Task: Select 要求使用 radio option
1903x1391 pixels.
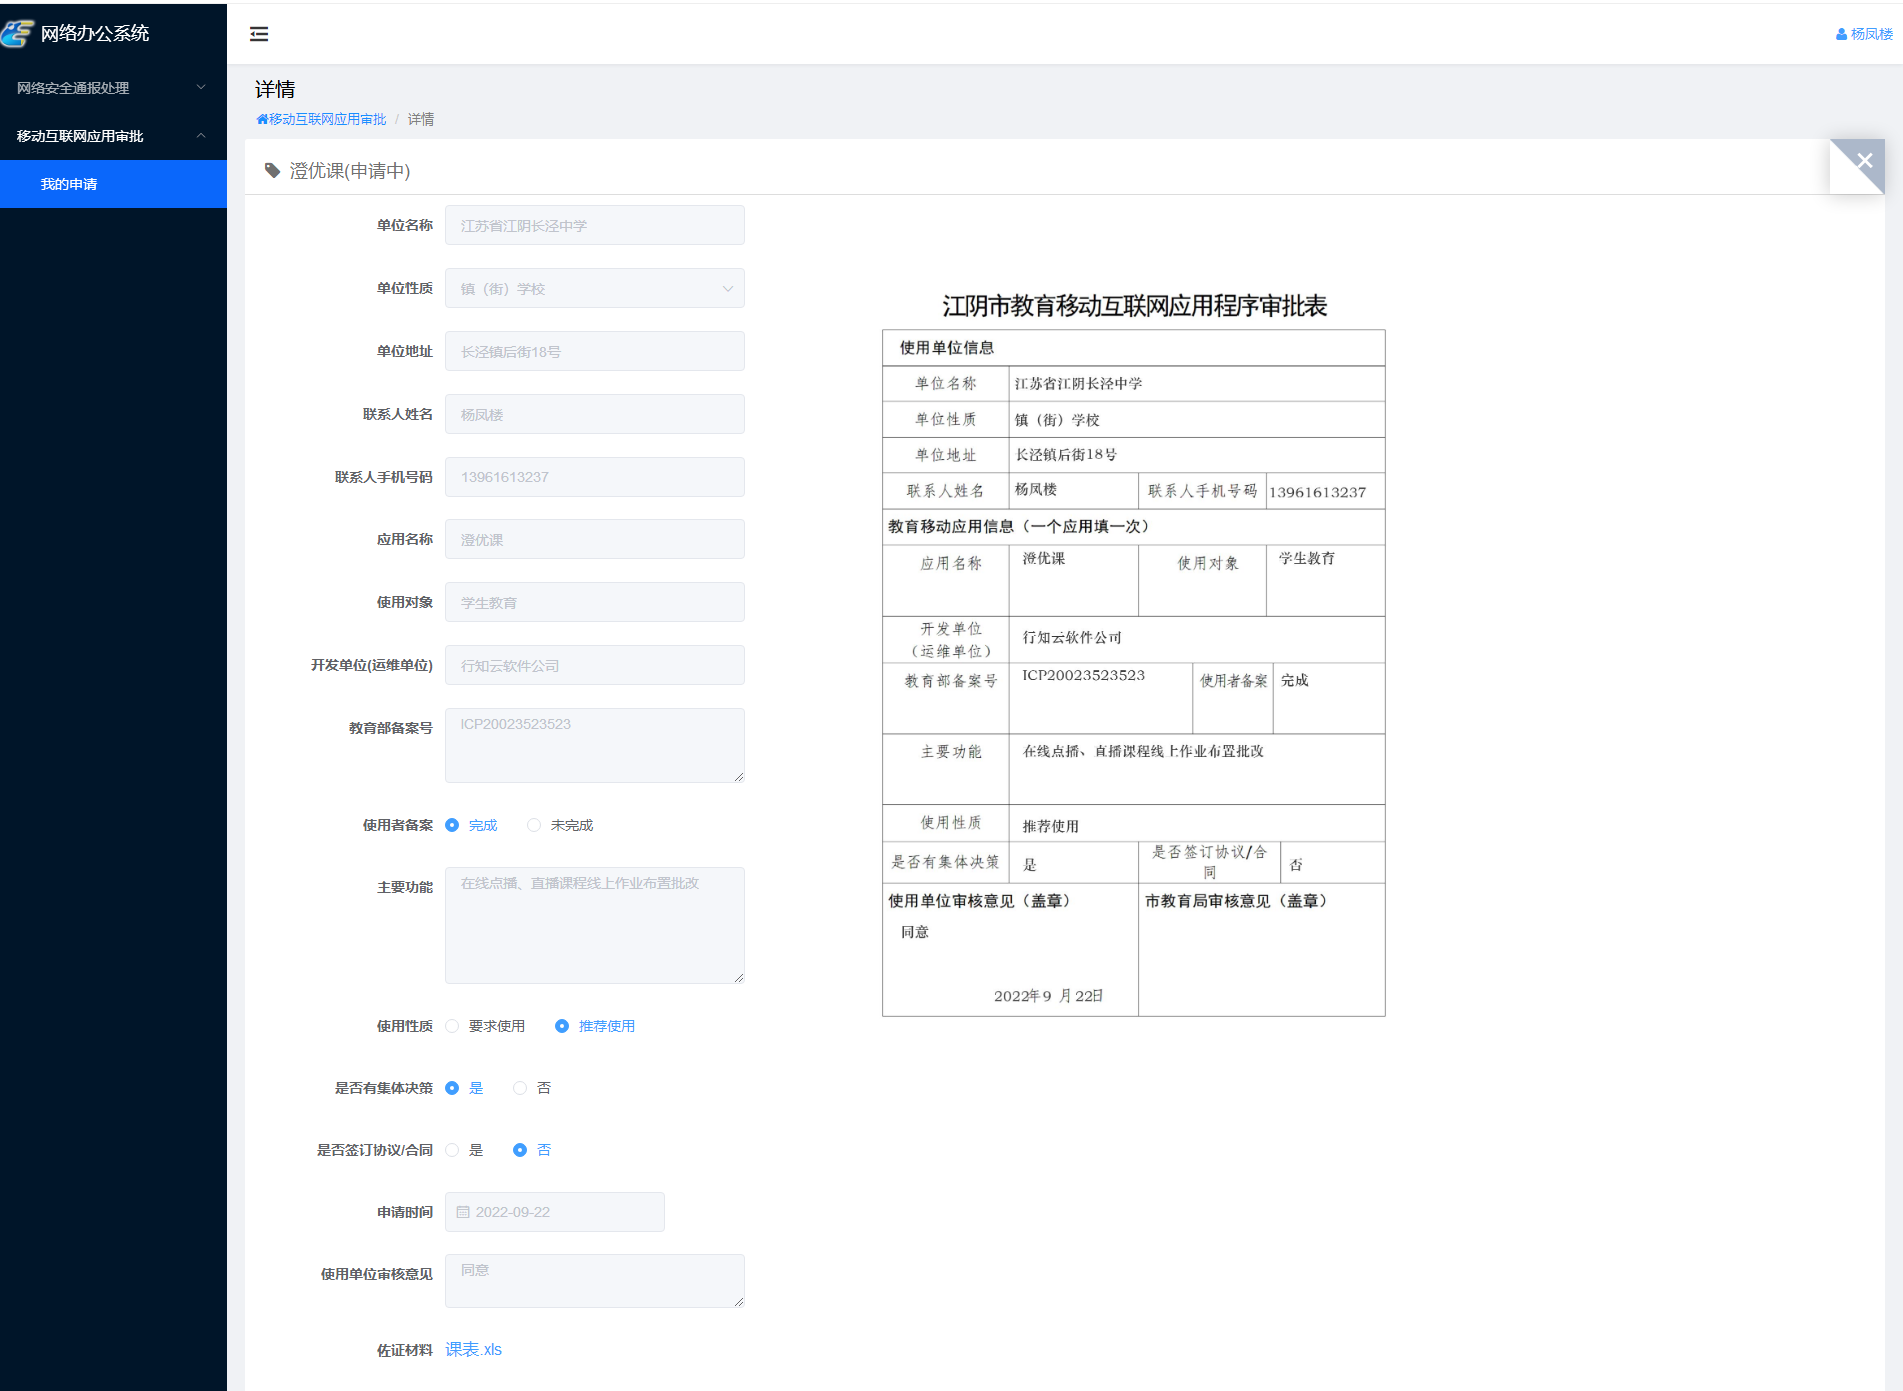Action: tap(453, 1026)
